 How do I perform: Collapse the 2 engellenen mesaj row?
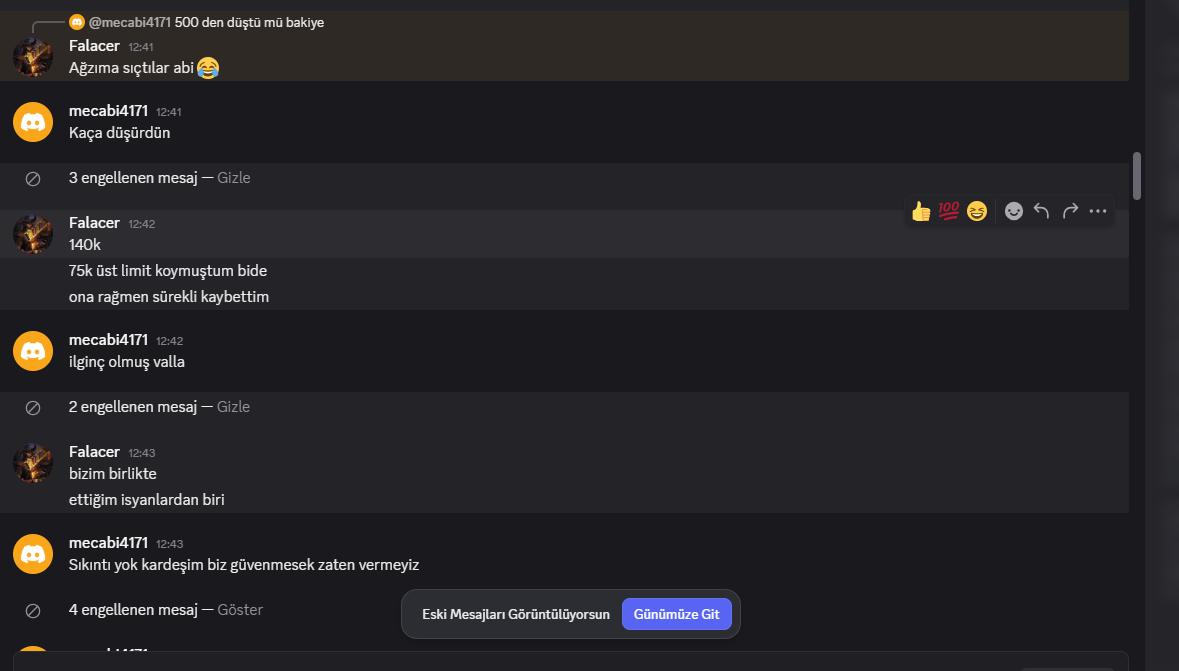tap(564, 407)
